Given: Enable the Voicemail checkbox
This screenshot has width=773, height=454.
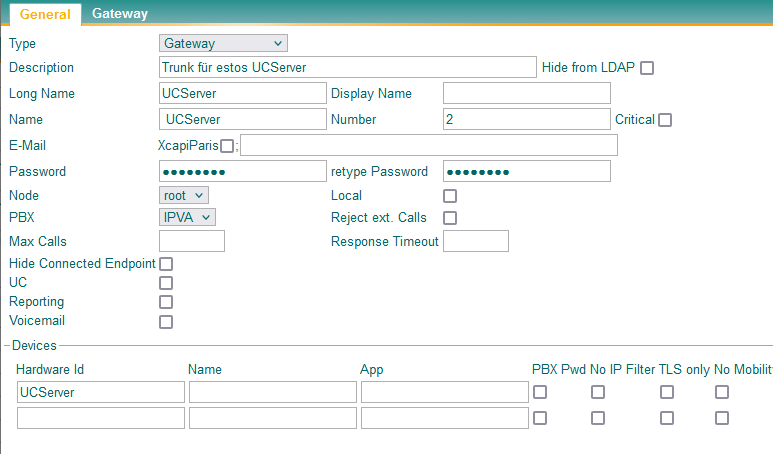Looking at the screenshot, I should tap(166, 322).
